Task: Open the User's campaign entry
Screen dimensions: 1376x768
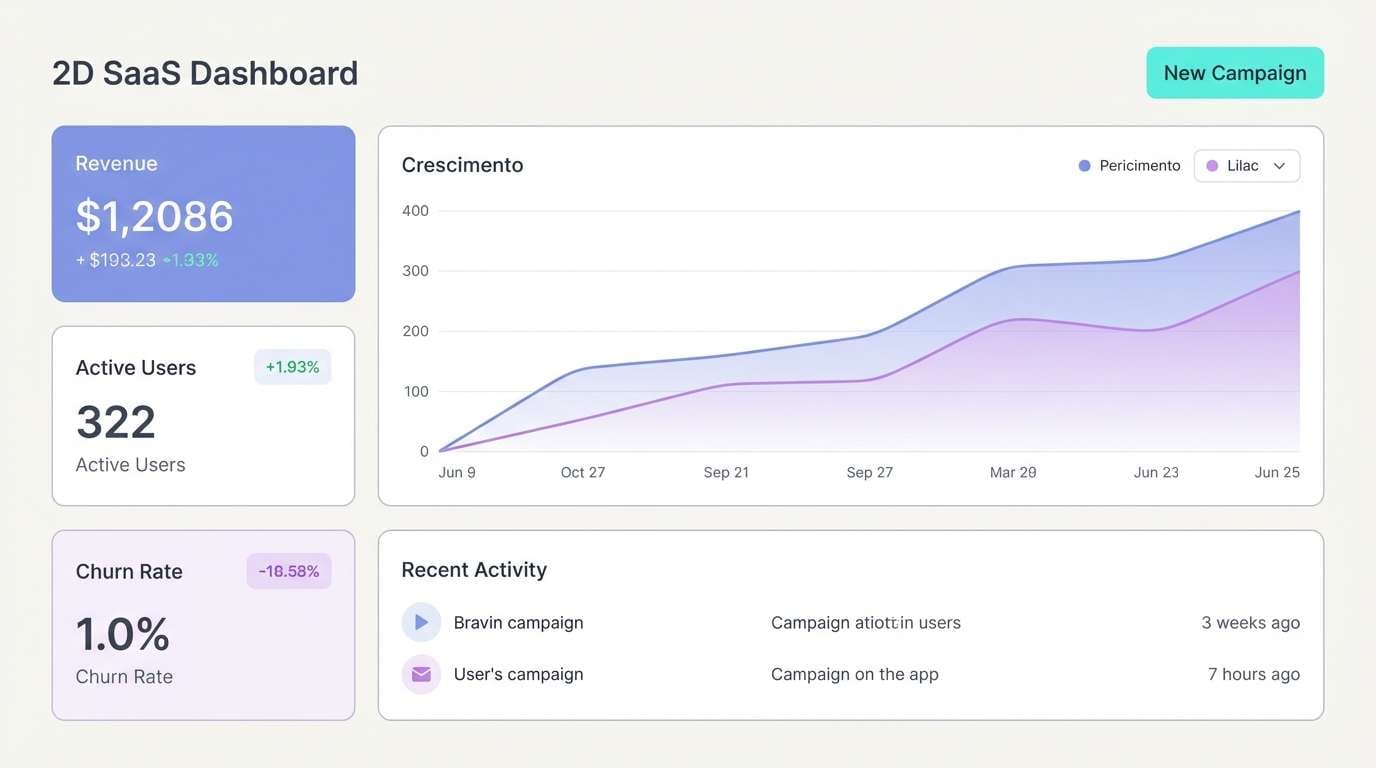Action: (518, 673)
